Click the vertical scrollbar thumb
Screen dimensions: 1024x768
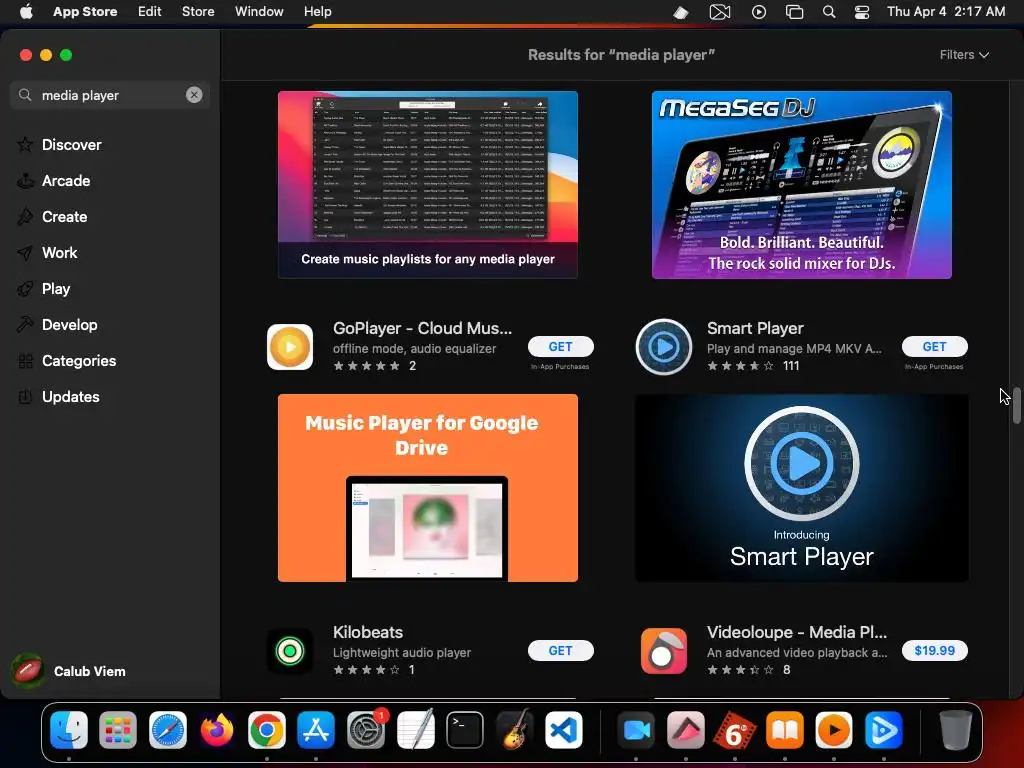click(x=1016, y=405)
